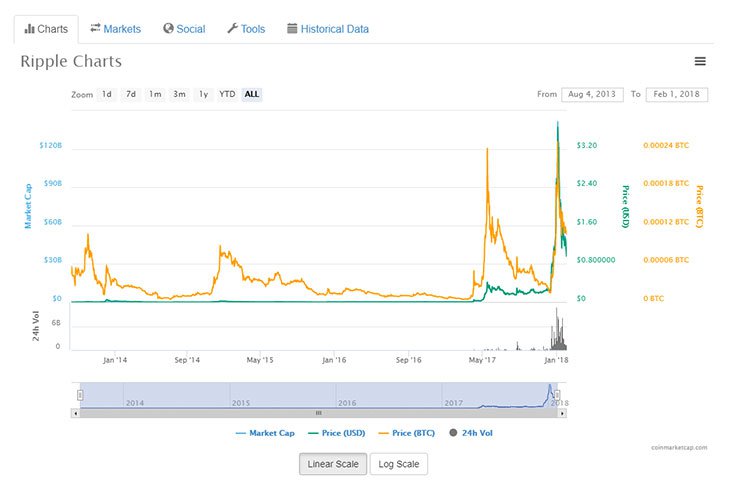Click navigator scrollbar left arrow

tap(76, 413)
